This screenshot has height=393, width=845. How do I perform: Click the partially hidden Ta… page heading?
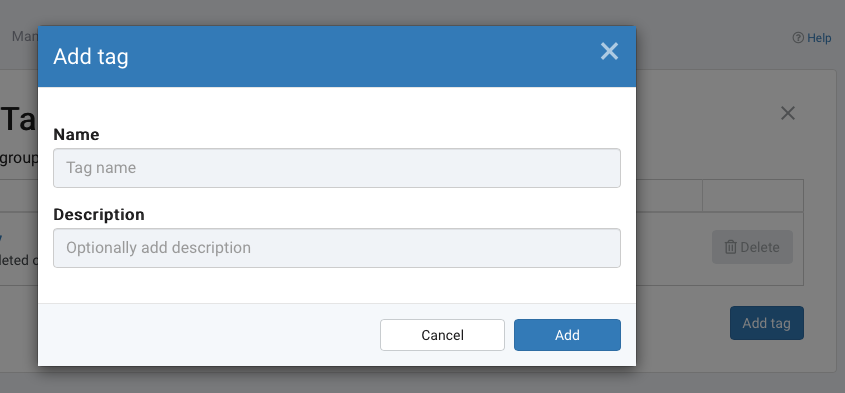19,120
